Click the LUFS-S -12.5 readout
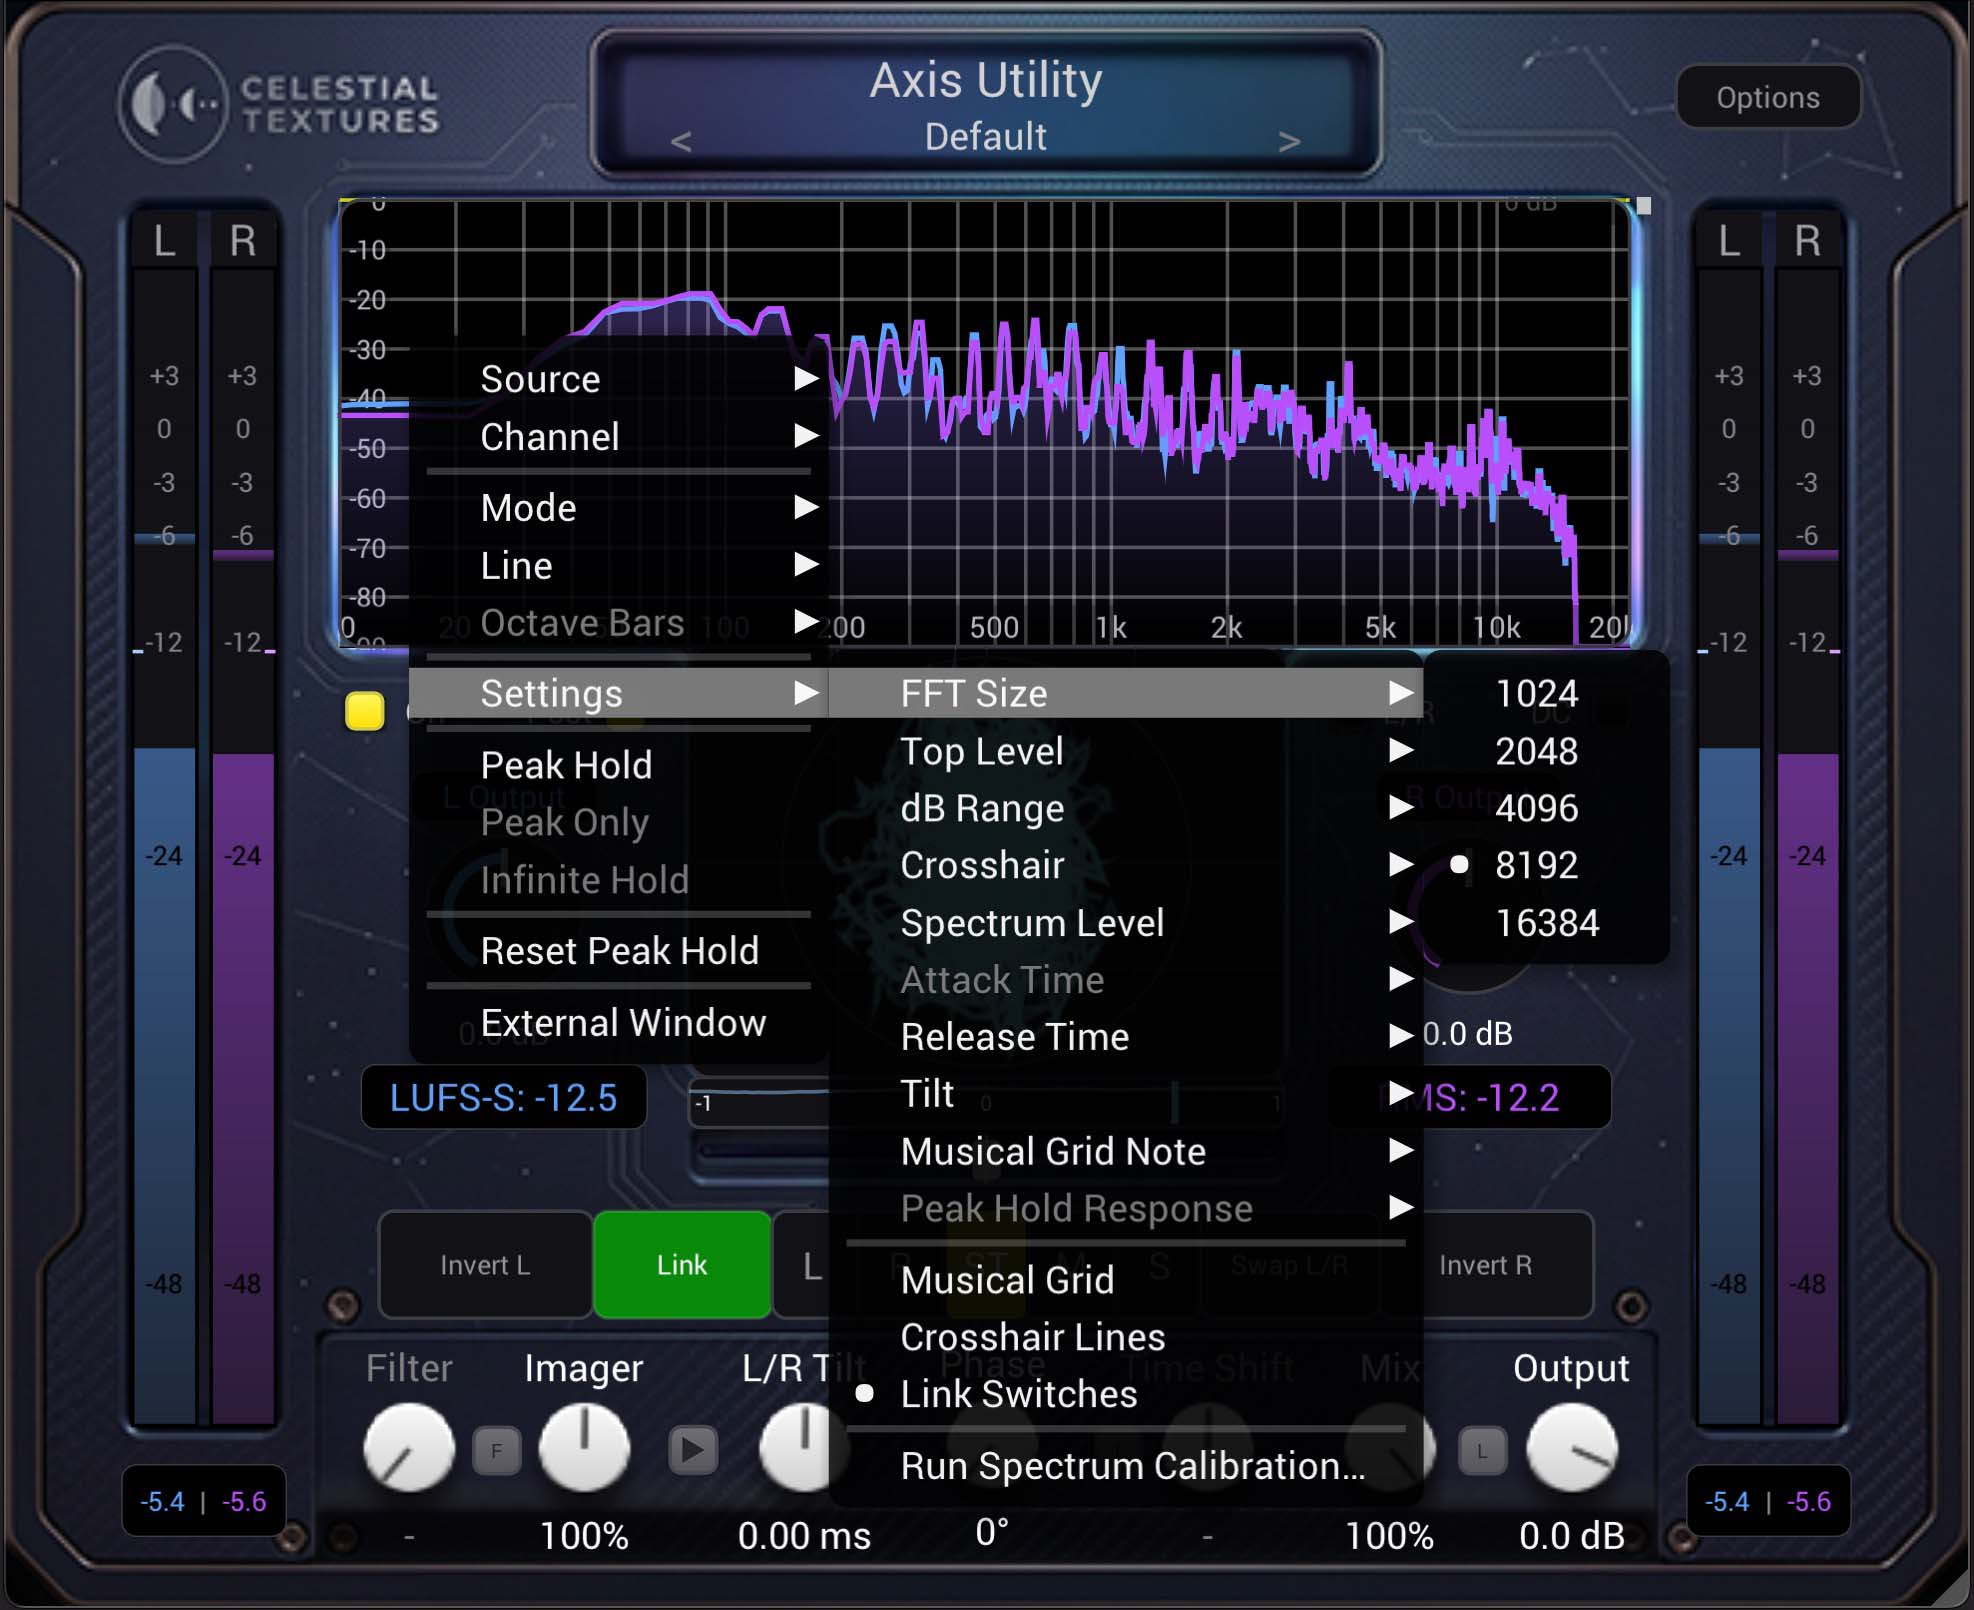 click(x=504, y=1098)
